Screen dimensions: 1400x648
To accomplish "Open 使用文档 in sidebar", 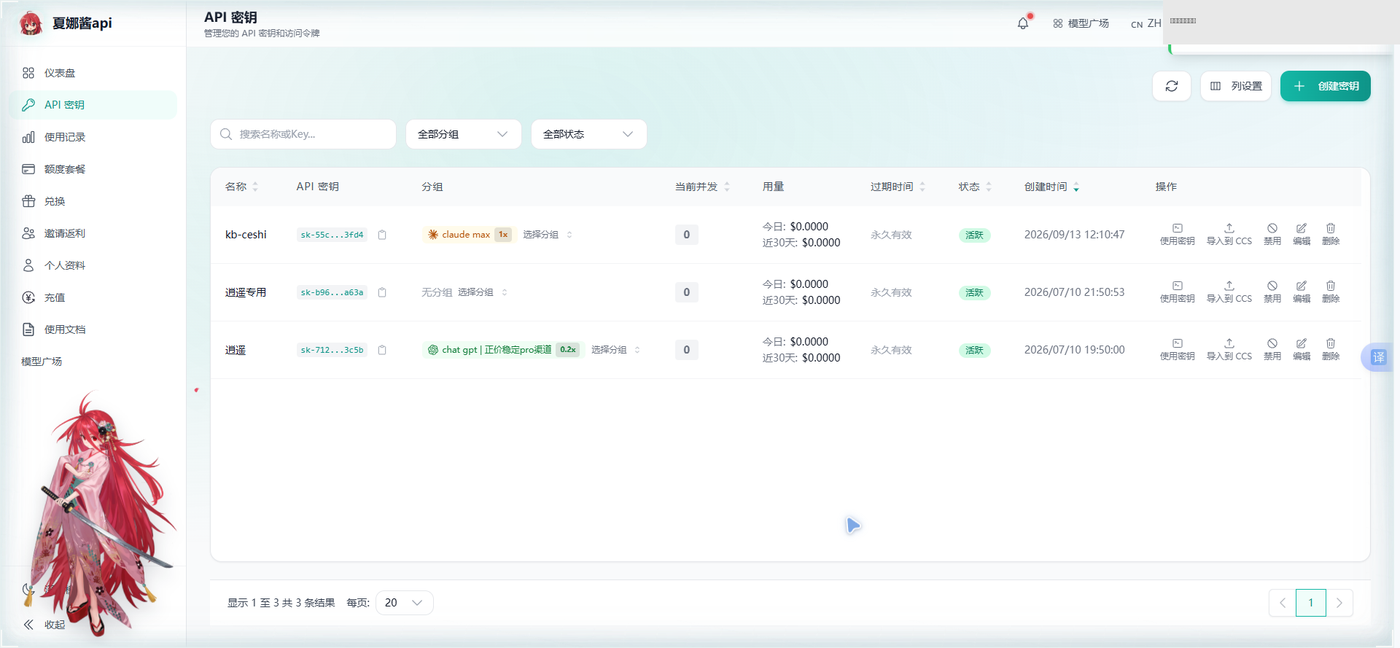I will (x=94, y=329).
